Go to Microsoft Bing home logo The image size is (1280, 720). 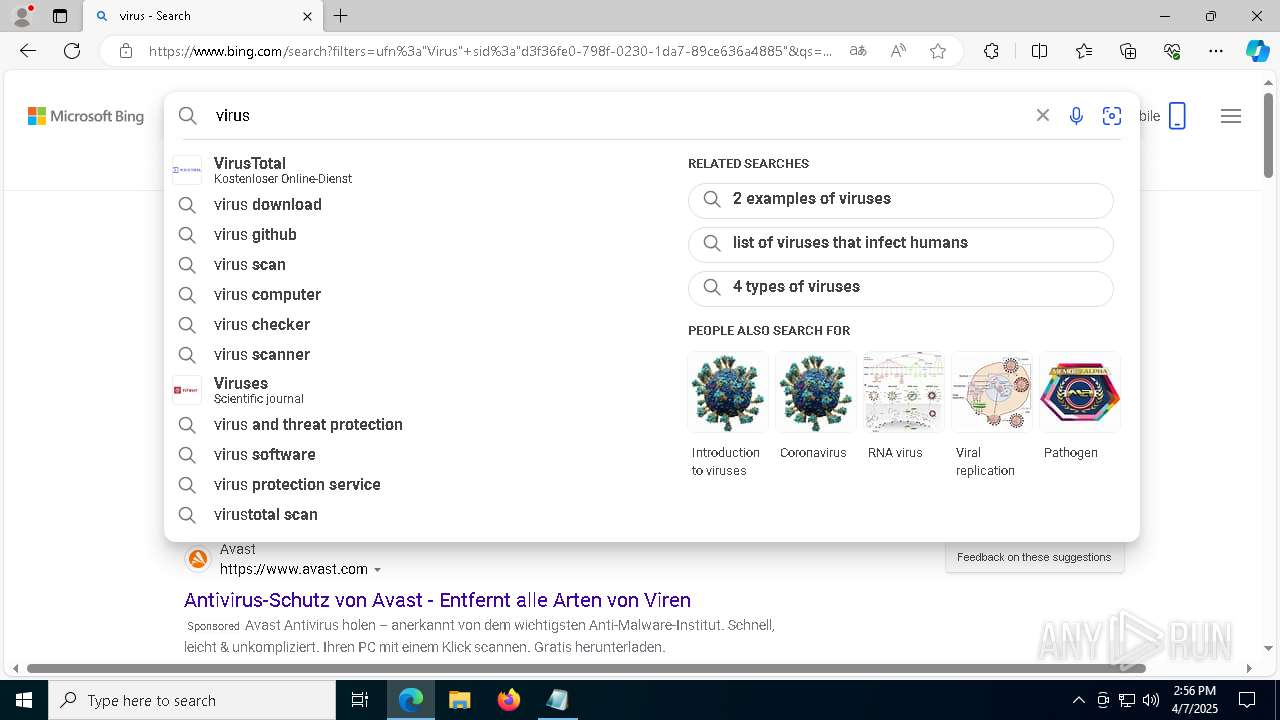point(86,116)
